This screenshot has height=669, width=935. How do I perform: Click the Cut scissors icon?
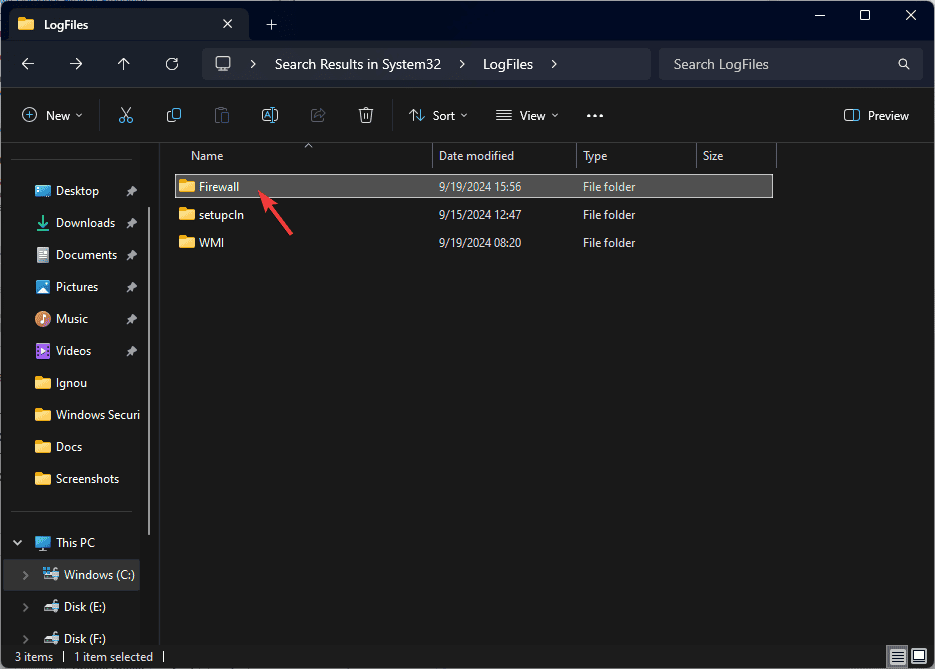point(126,116)
